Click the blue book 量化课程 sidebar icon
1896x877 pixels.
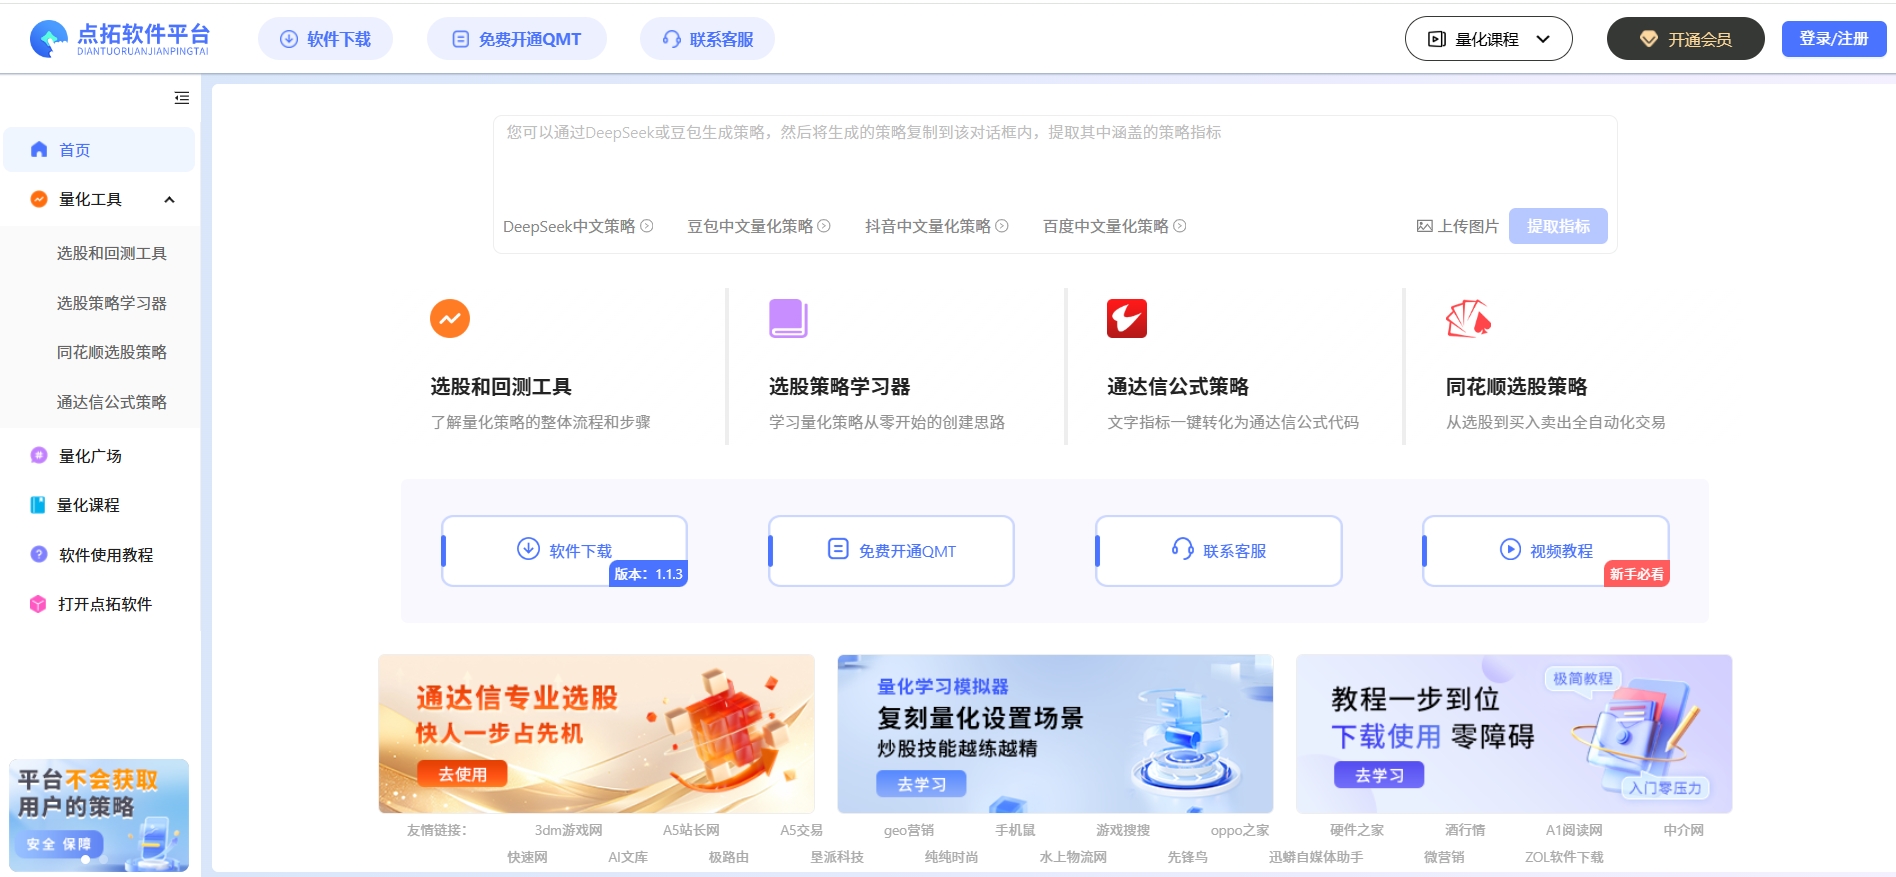[38, 505]
